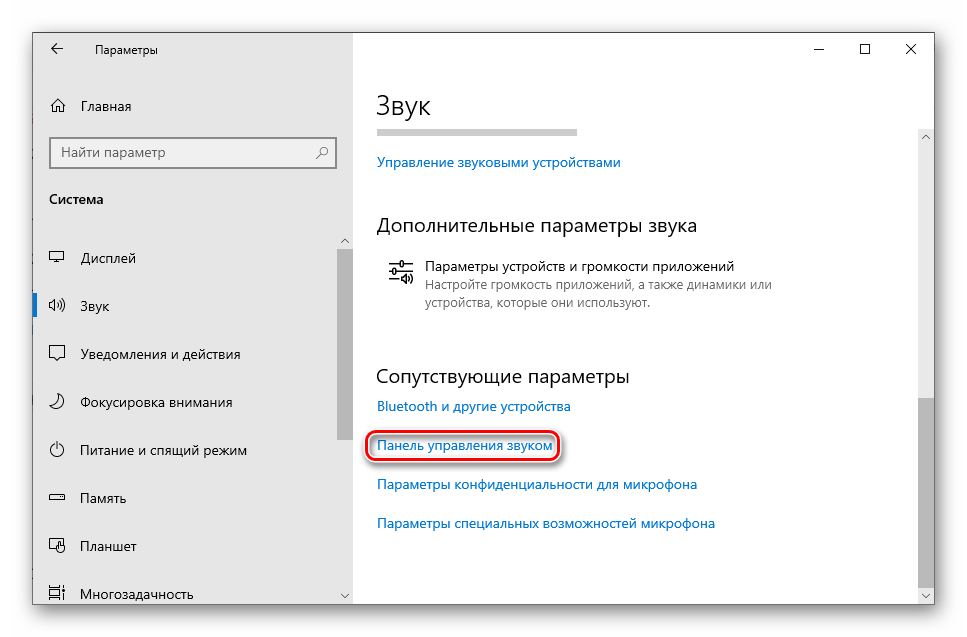Click the back arrow icon
Image resolution: width=967 pixels, height=637 pixels.
tap(57, 49)
